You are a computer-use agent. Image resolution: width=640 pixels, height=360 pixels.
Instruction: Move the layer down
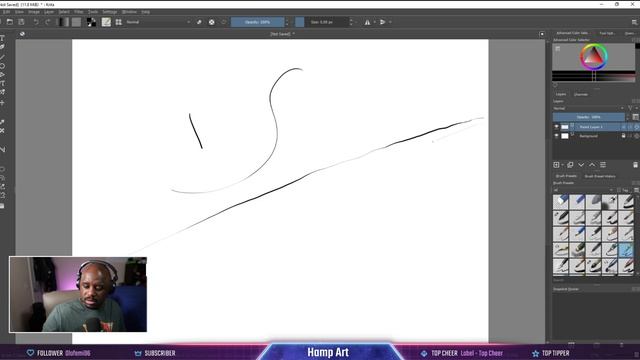[581, 165]
